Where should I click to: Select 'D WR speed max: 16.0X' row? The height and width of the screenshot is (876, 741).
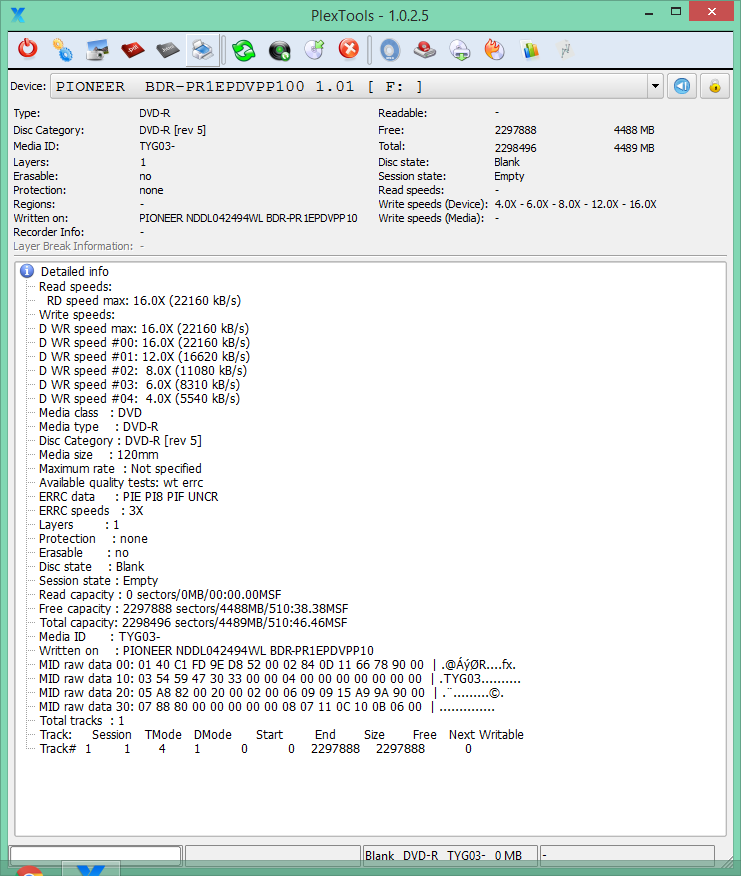tap(144, 328)
